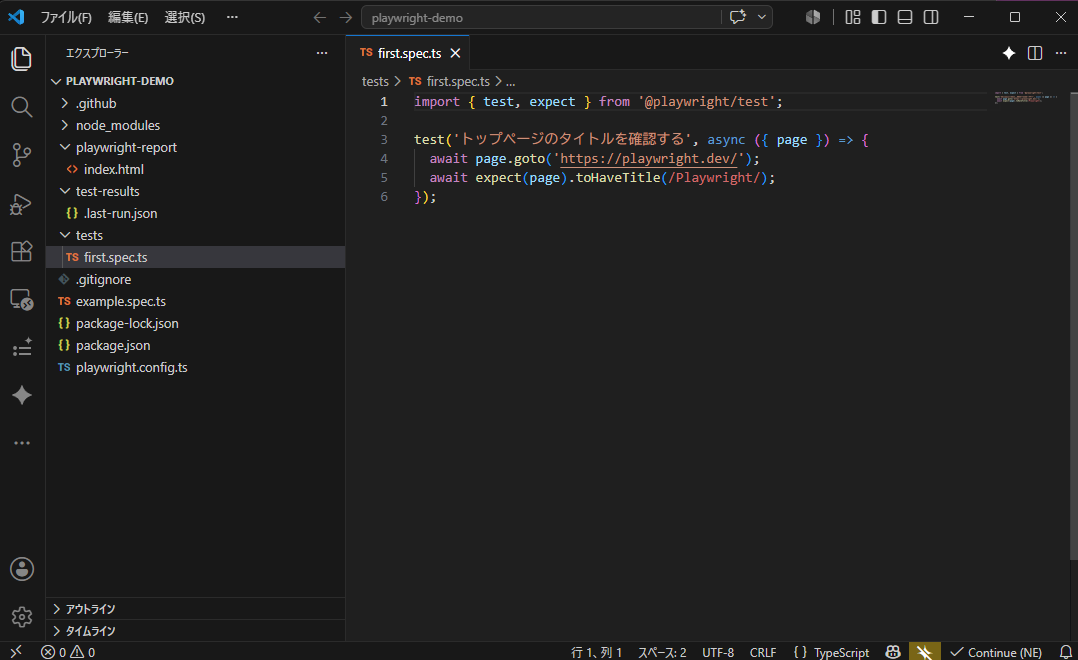
Task: Open the Remote Explorer view
Action: pyautogui.click(x=22, y=300)
